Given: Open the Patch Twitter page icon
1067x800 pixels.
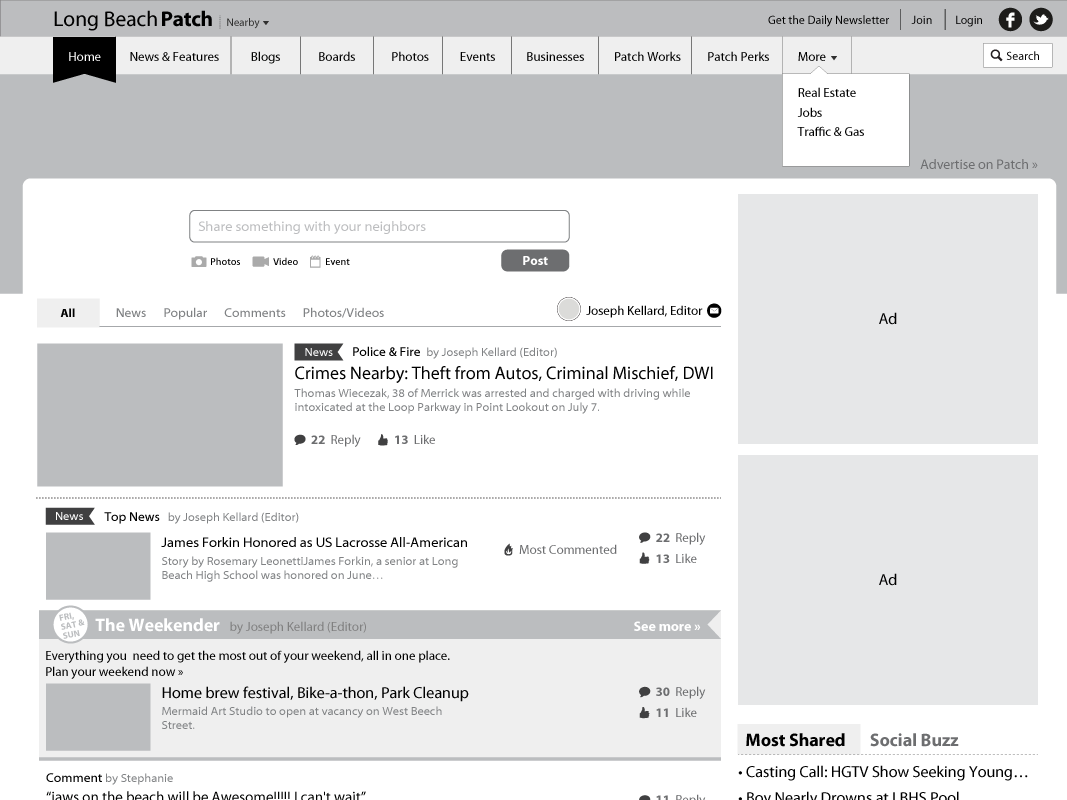Looking at the screenshot, I should click(1040, 20).
